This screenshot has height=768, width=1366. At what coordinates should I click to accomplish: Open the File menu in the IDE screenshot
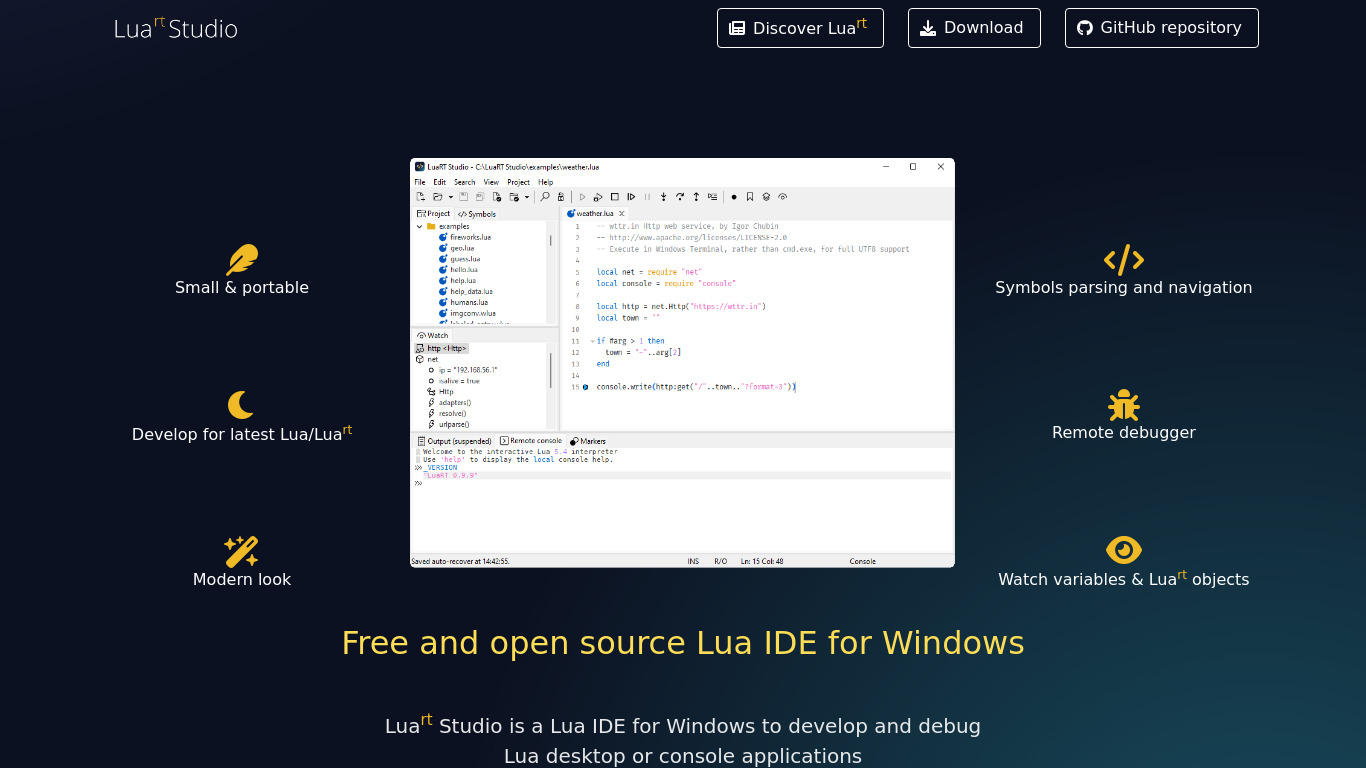pyautogui.click(x=420, y=182)
